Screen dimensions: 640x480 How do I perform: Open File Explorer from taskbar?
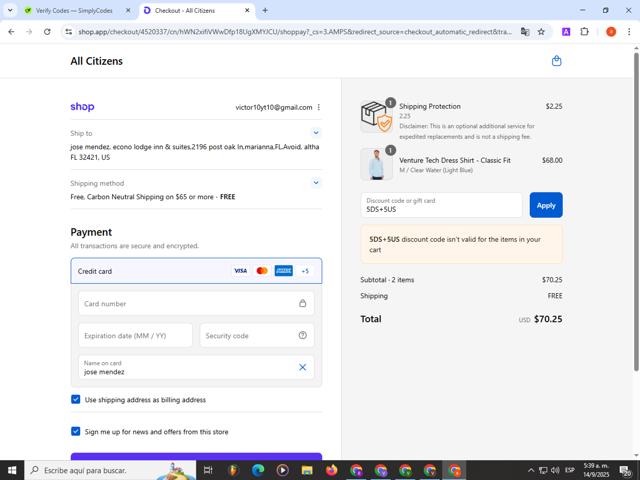click(x=307, y=470)
